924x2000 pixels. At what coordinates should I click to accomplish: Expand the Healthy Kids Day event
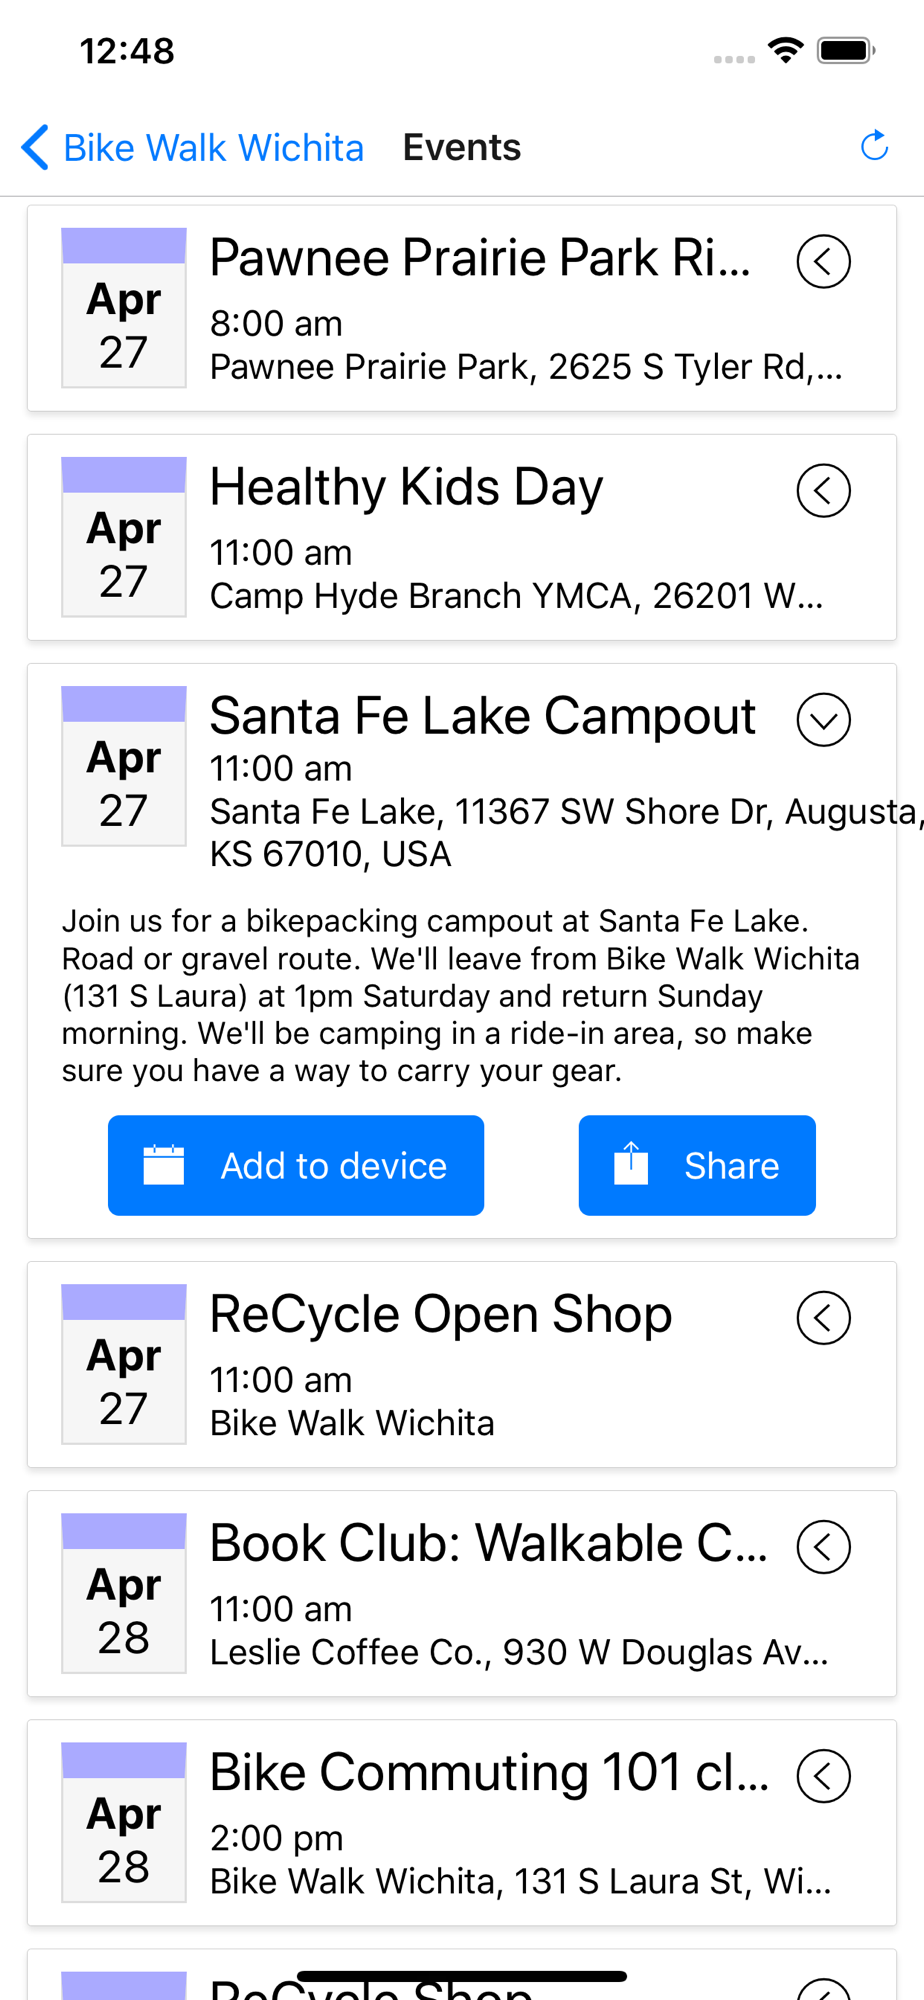click(823, 491)
